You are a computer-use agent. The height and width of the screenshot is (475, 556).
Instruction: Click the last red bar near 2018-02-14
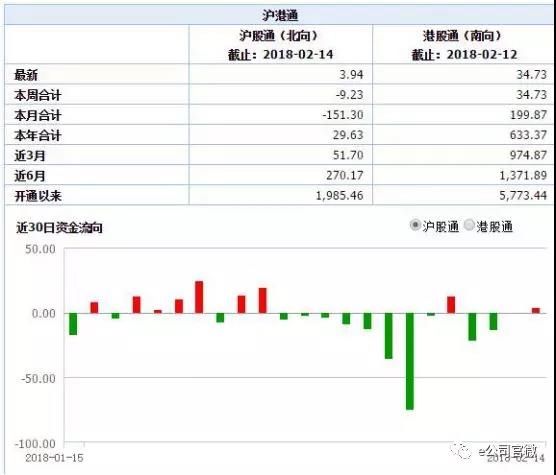pyautogui.click(x=536, y=311)
